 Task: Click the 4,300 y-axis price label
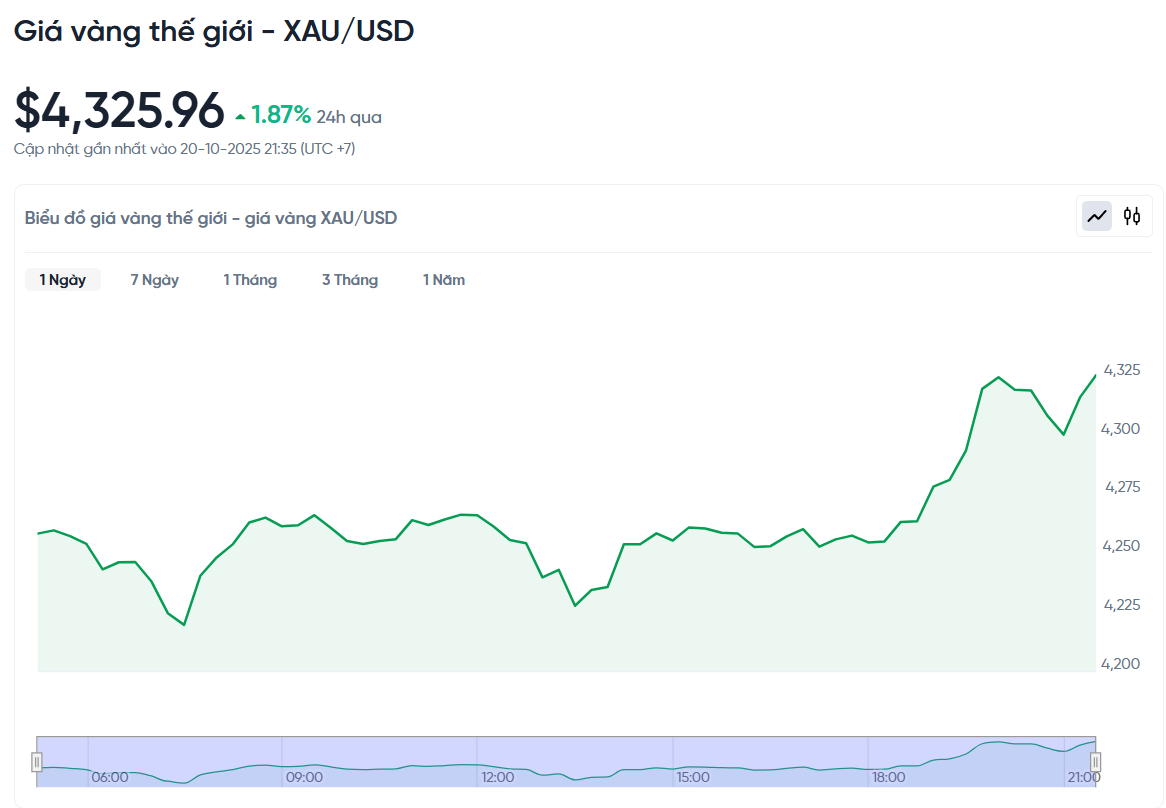(x=1120, y=429)
